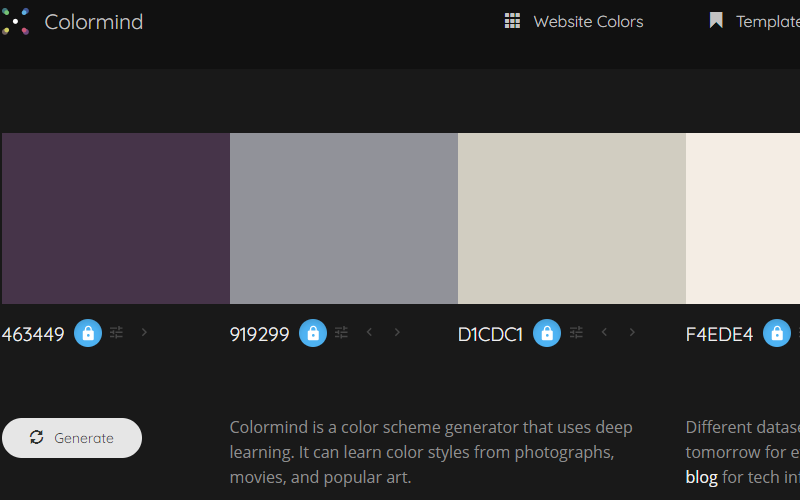Open the Website Colors menu item
The height and width of the screenshot is (500, 800).
pos(574,21)
